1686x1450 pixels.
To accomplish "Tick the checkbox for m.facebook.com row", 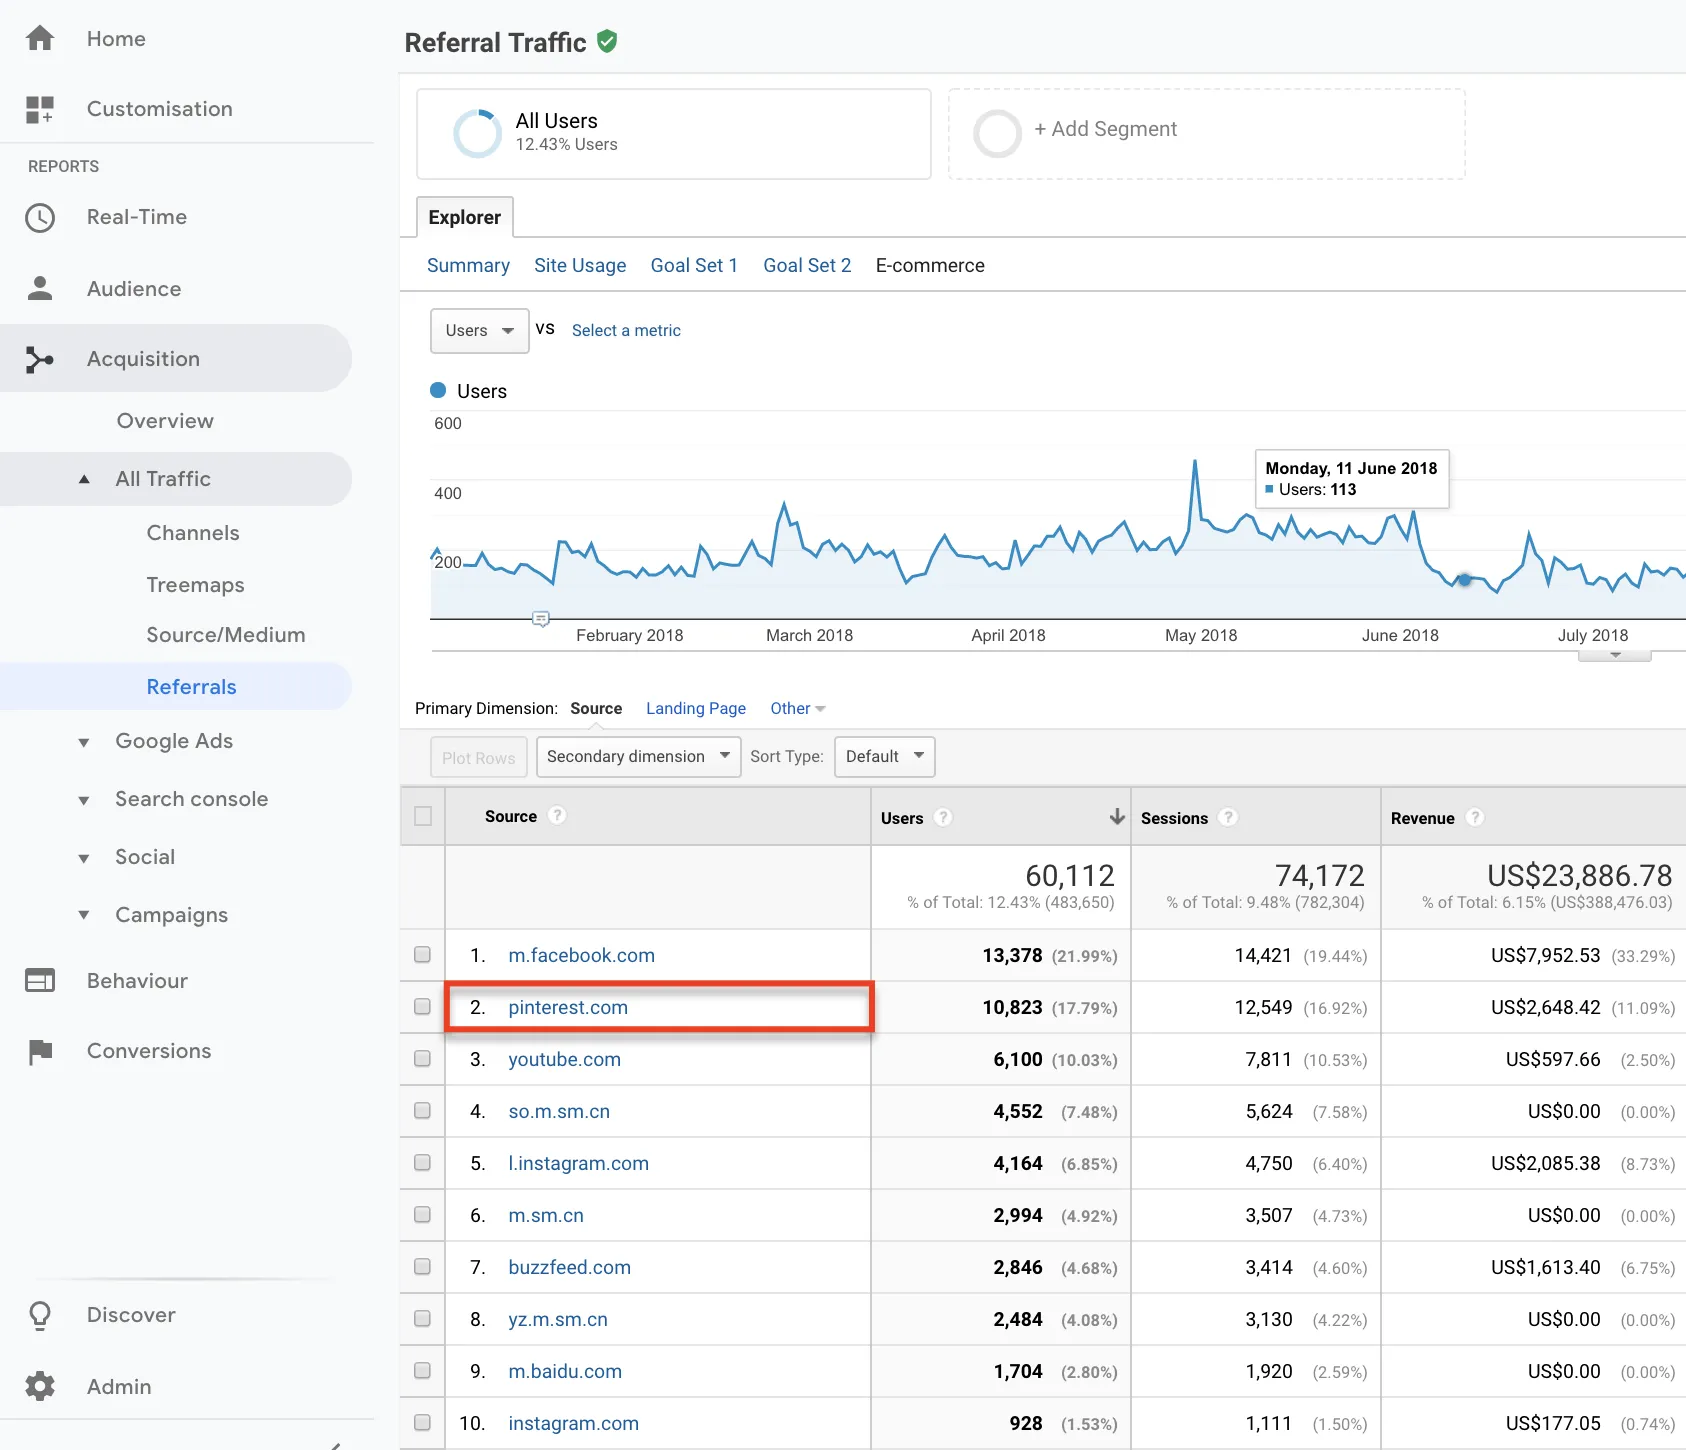I will point(422,954).
